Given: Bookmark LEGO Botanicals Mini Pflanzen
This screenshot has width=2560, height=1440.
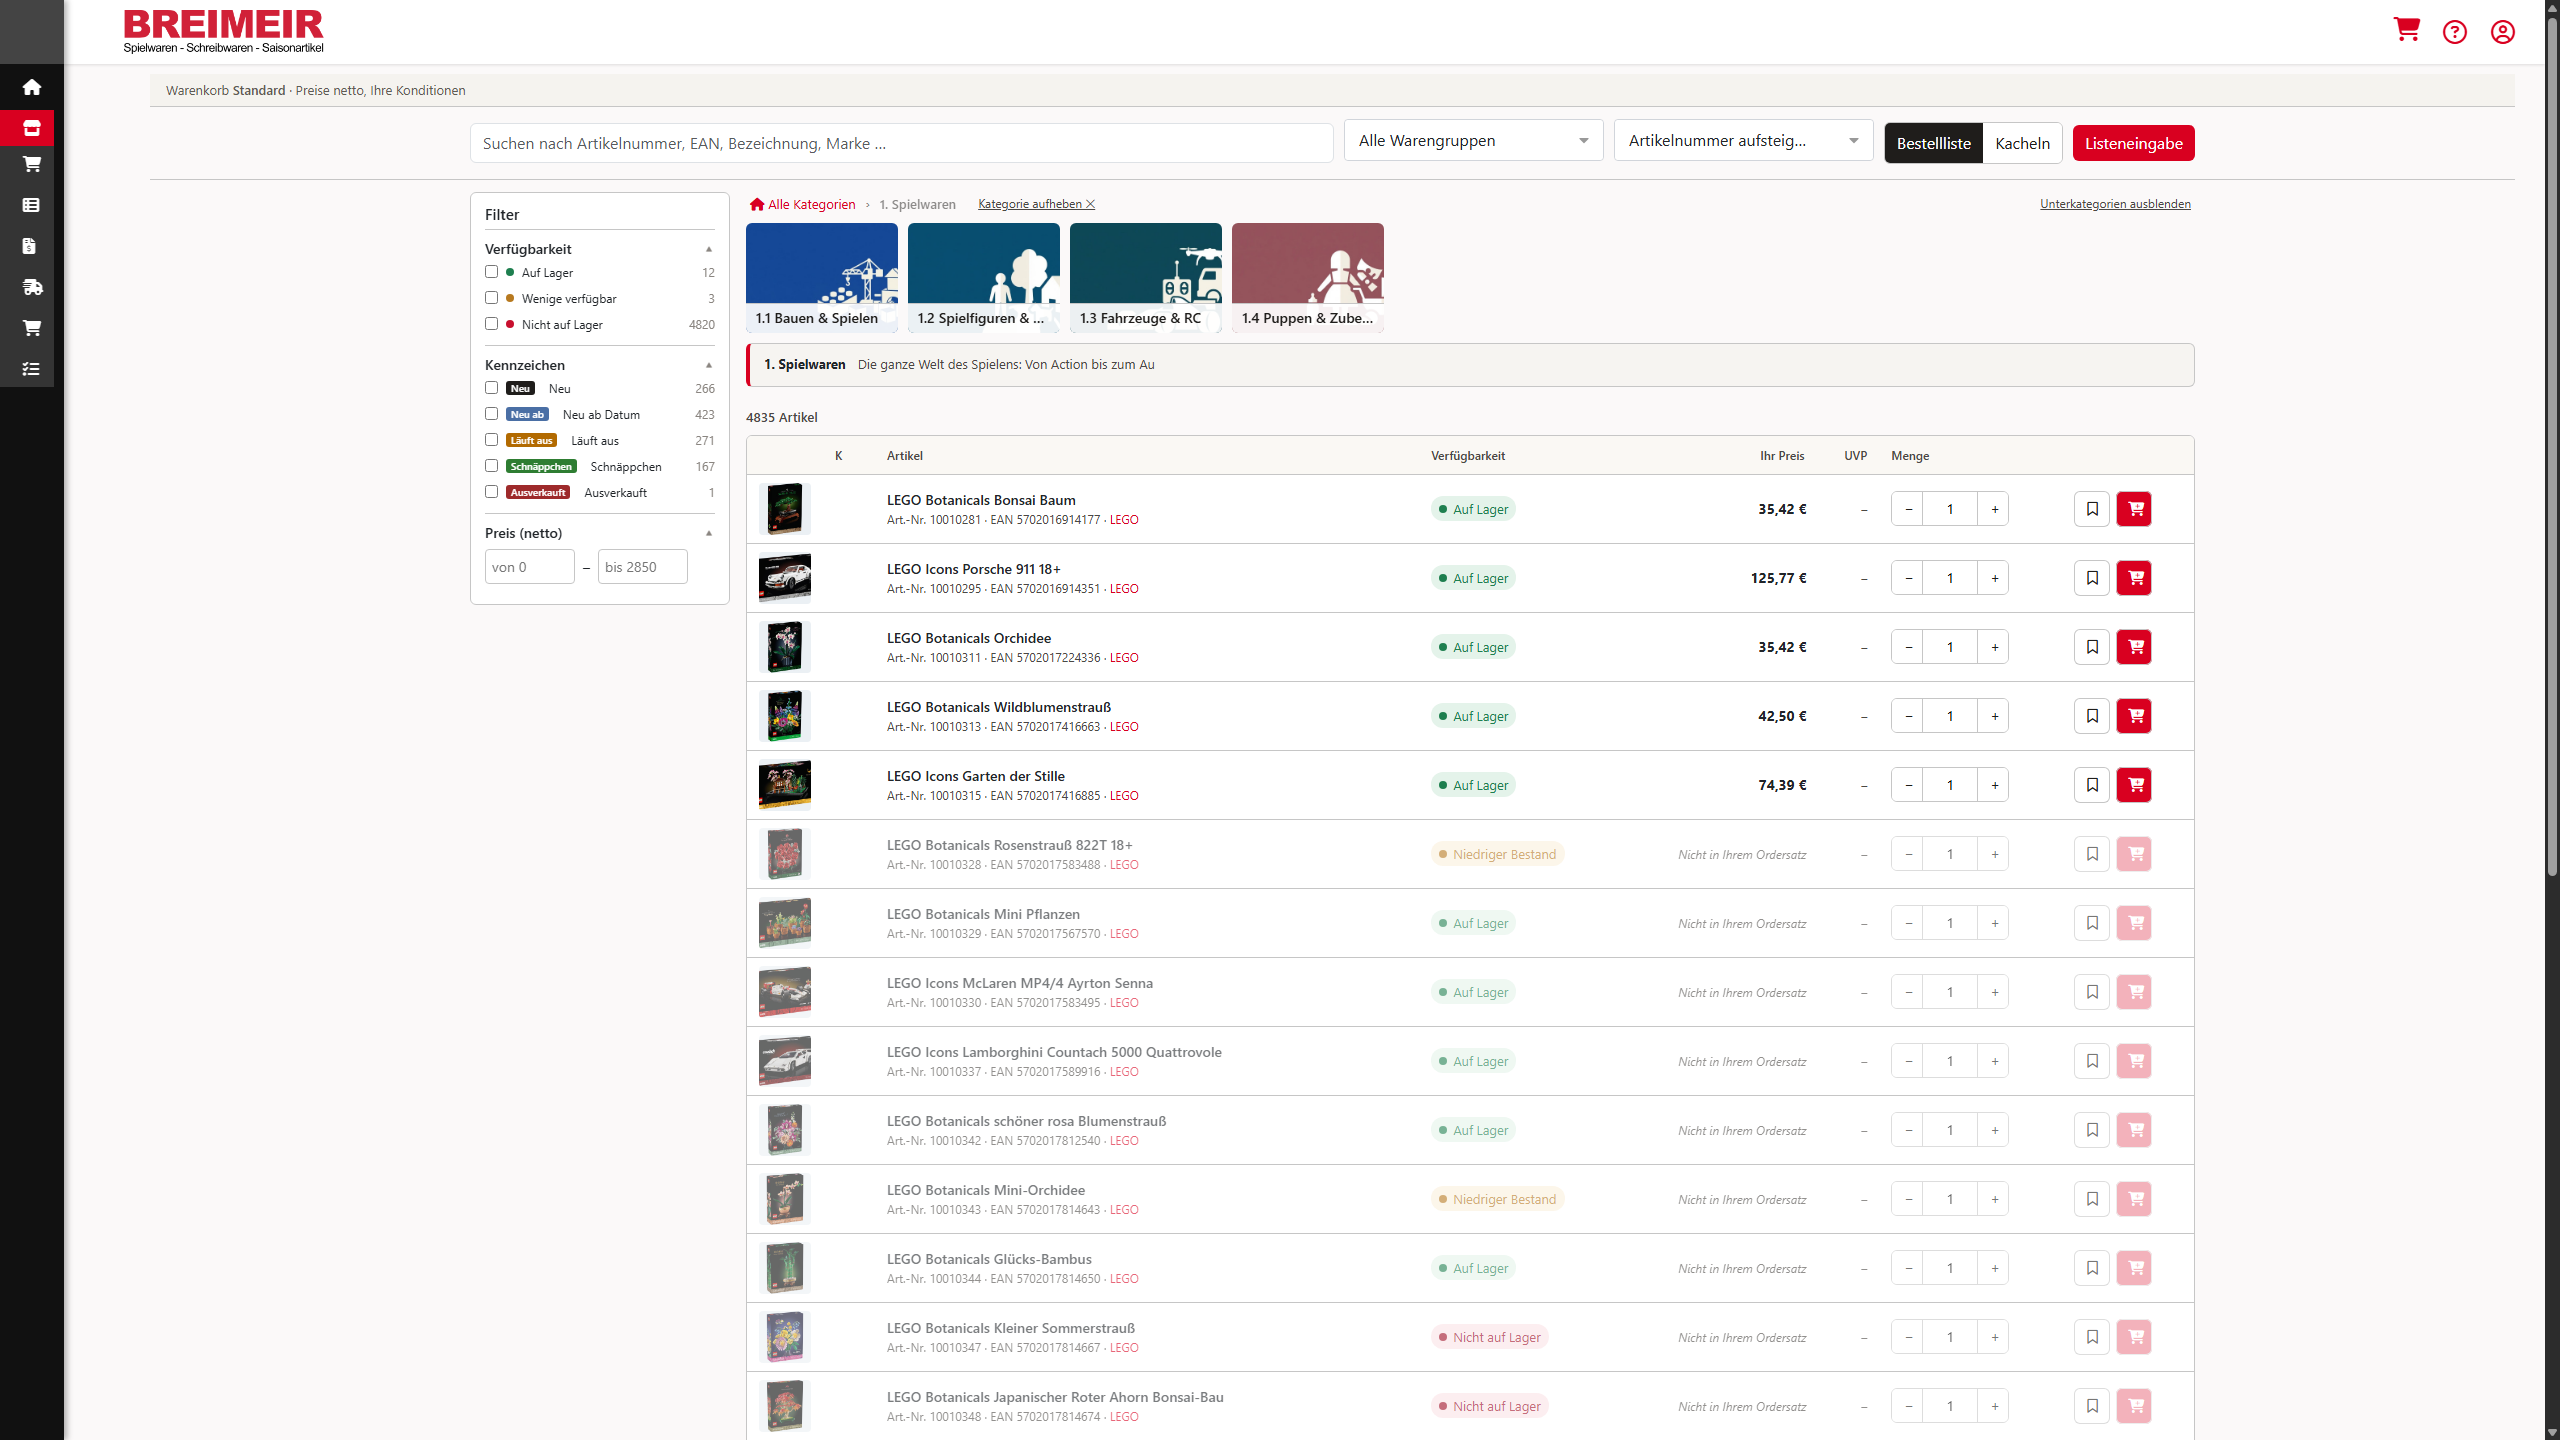Looking at the screenshot, I should 2092,923.
